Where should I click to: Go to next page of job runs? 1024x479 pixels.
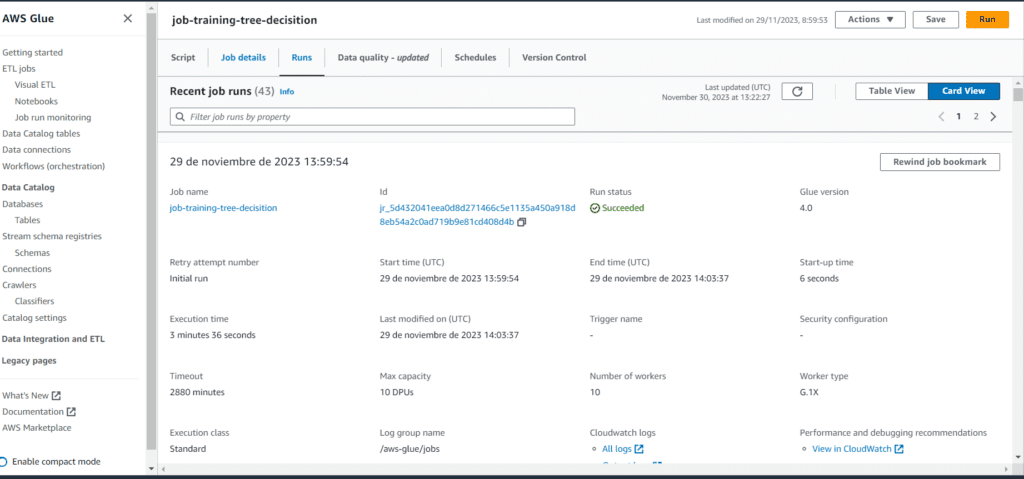coord(993,117)
